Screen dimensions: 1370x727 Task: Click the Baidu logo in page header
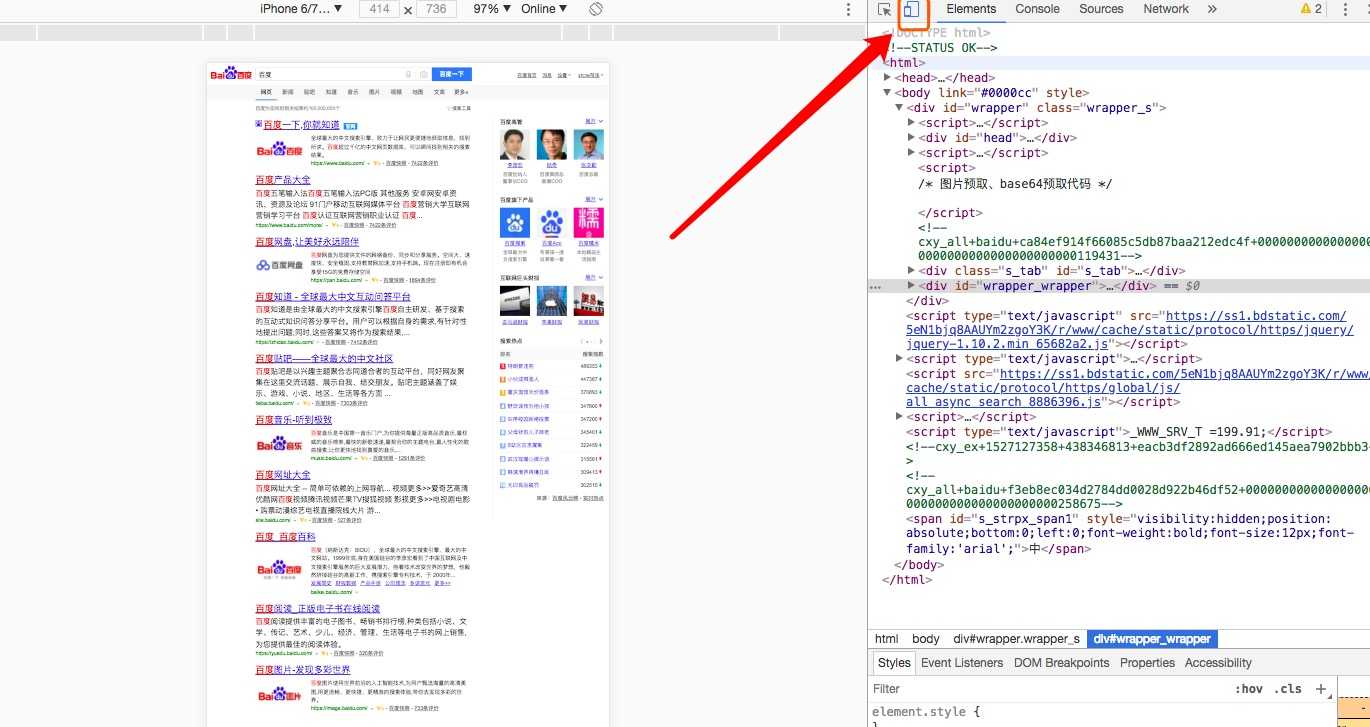pyautogui.click(x=230, y=74)
